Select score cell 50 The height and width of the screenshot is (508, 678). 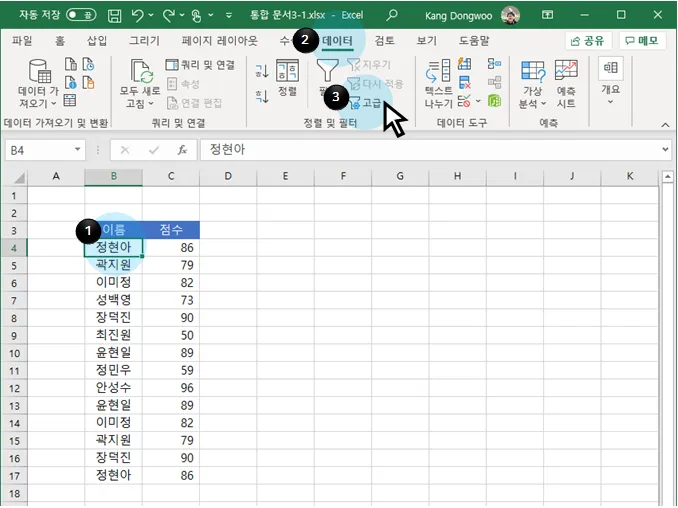click(171, 335)
